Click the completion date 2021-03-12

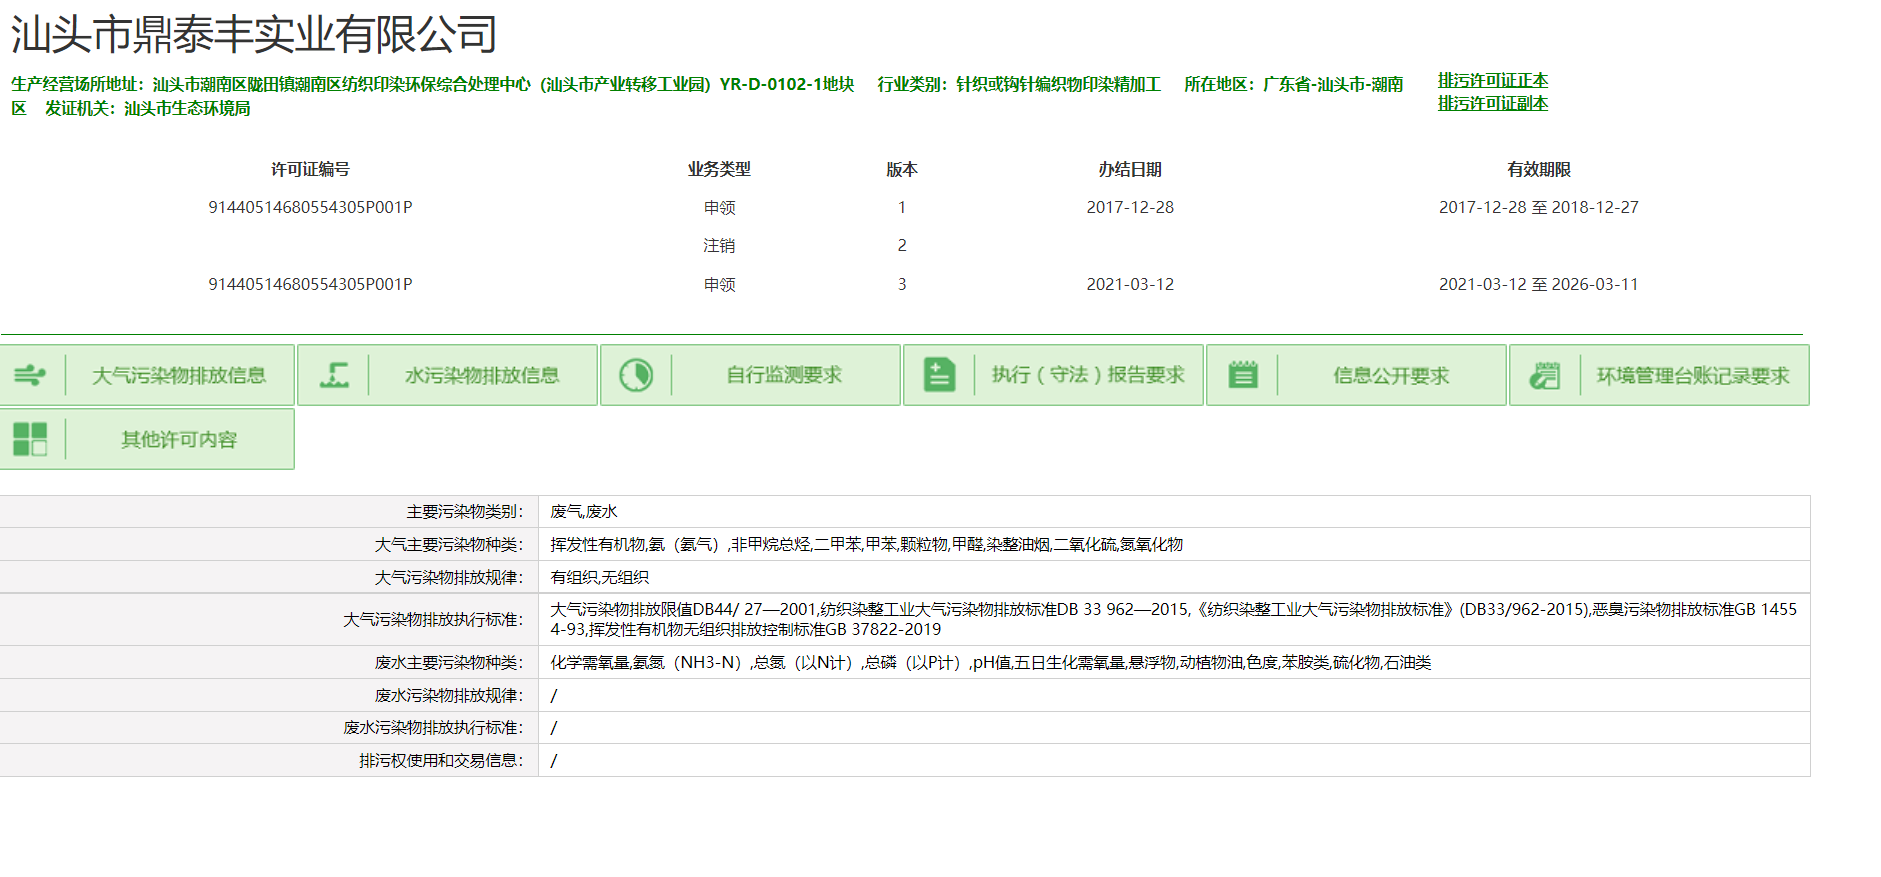pos(1130,284)
